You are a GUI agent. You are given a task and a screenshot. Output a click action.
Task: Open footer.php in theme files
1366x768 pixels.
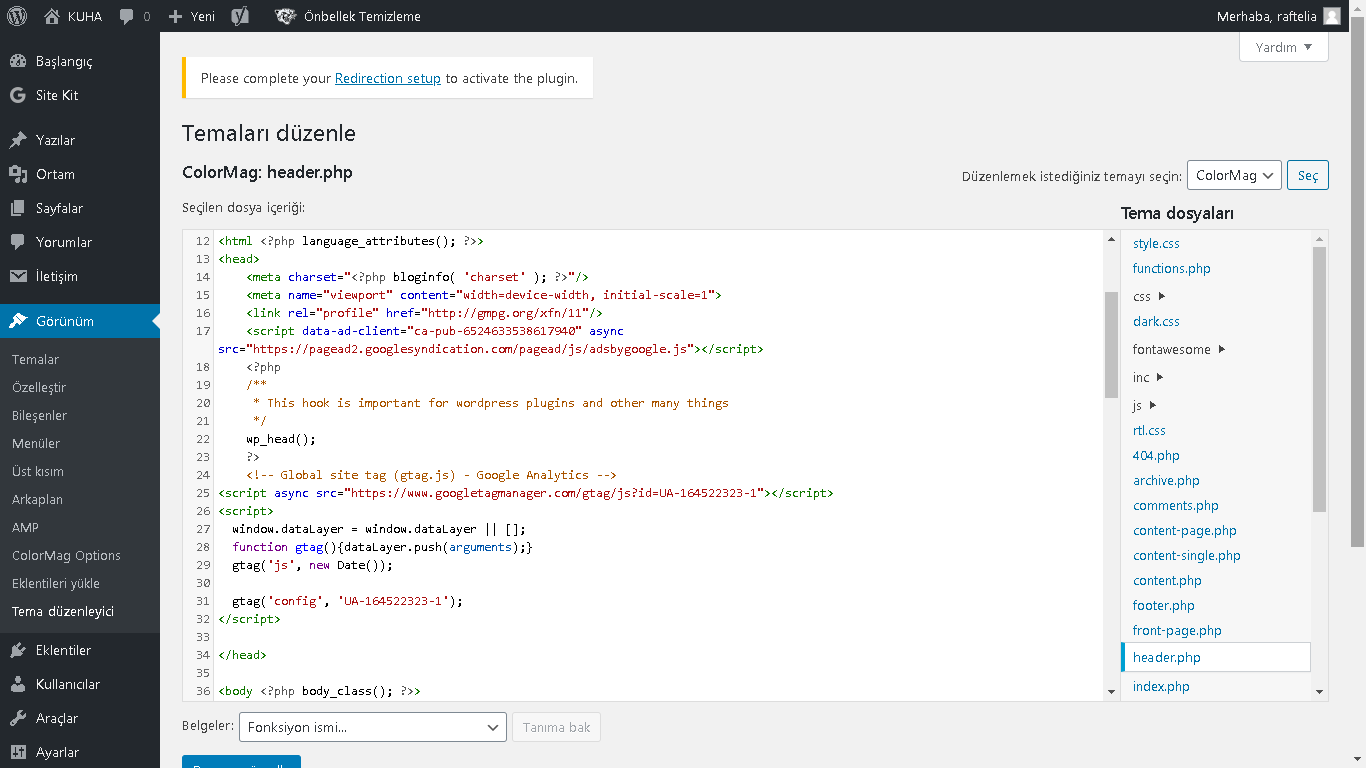coord(1164,605)
